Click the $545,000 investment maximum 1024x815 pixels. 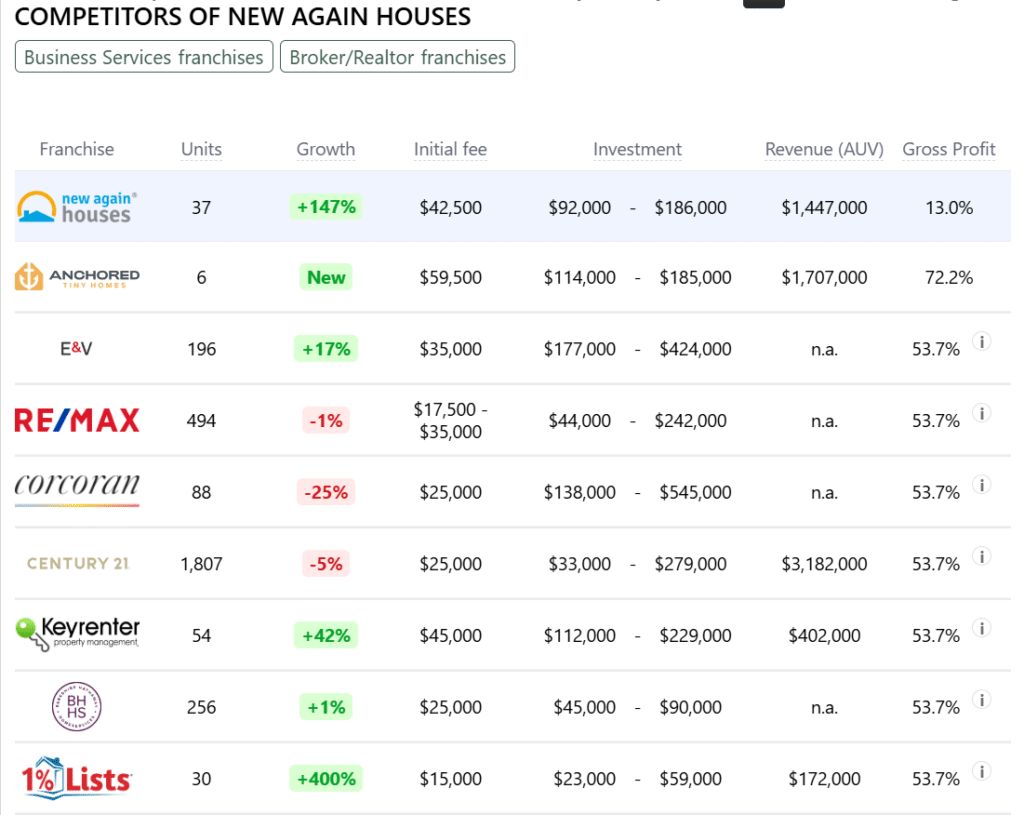[696, 492]
